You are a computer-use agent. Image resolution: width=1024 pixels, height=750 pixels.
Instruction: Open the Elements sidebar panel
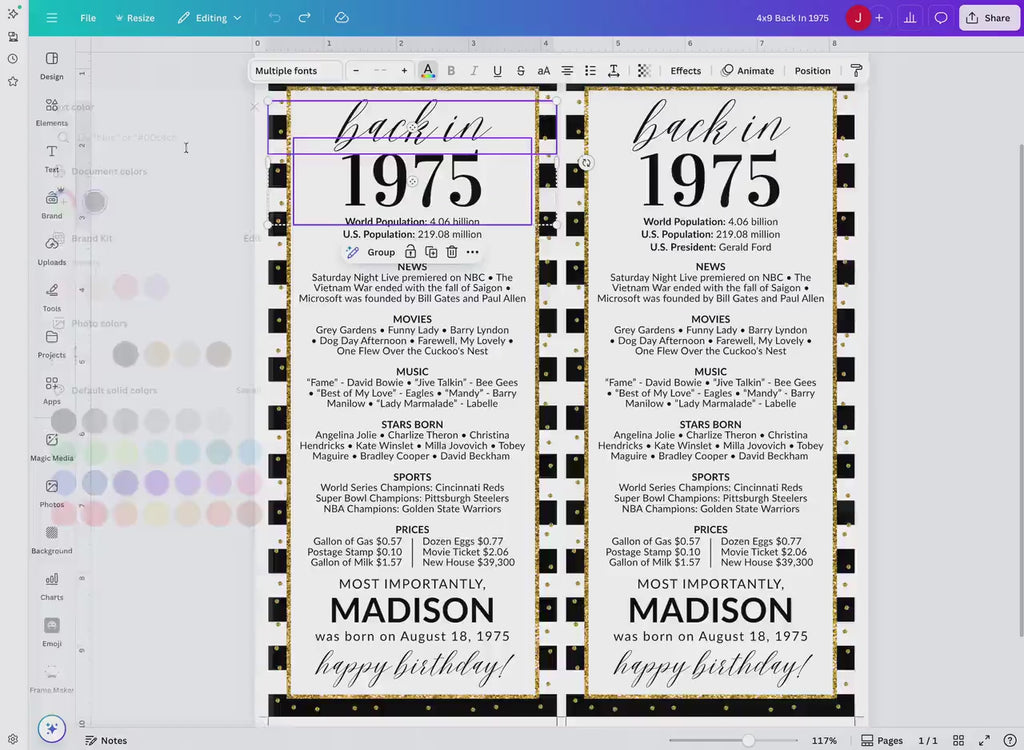pos(52,111)
